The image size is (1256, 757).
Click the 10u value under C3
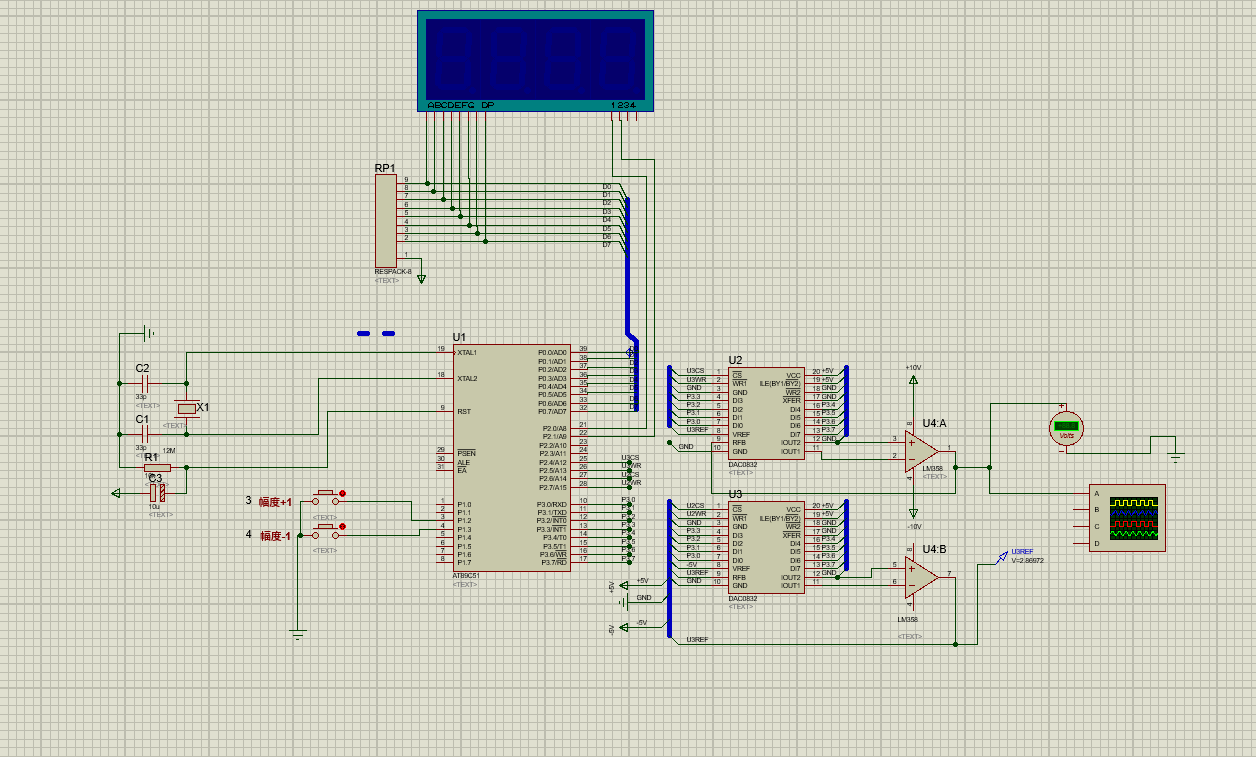(x=154, y=506)
